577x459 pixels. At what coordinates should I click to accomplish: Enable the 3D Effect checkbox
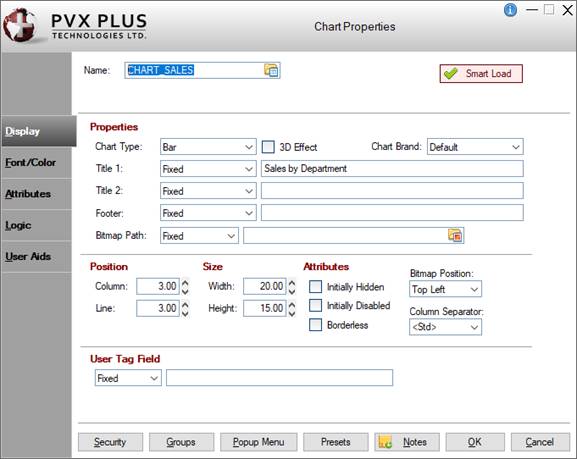point(268,147)
